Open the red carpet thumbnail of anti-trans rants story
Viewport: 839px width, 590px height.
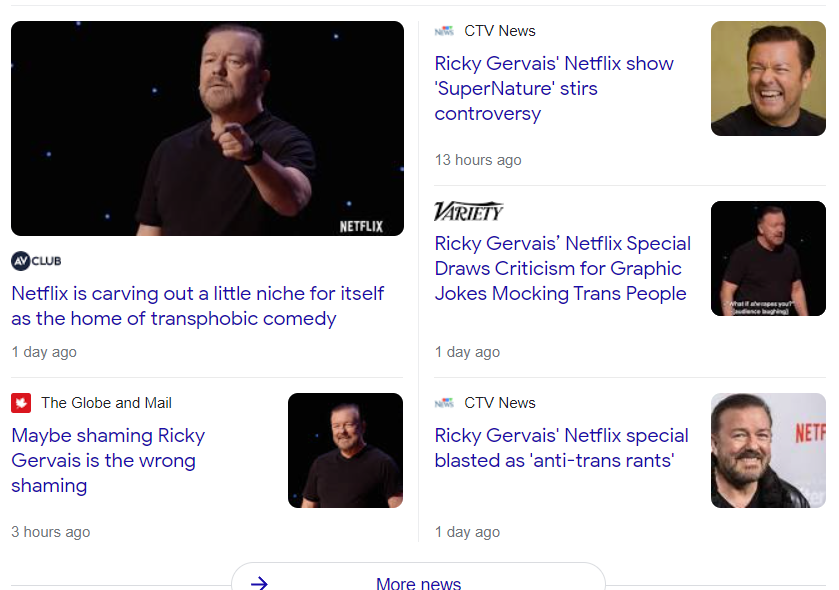coord(768,450)
